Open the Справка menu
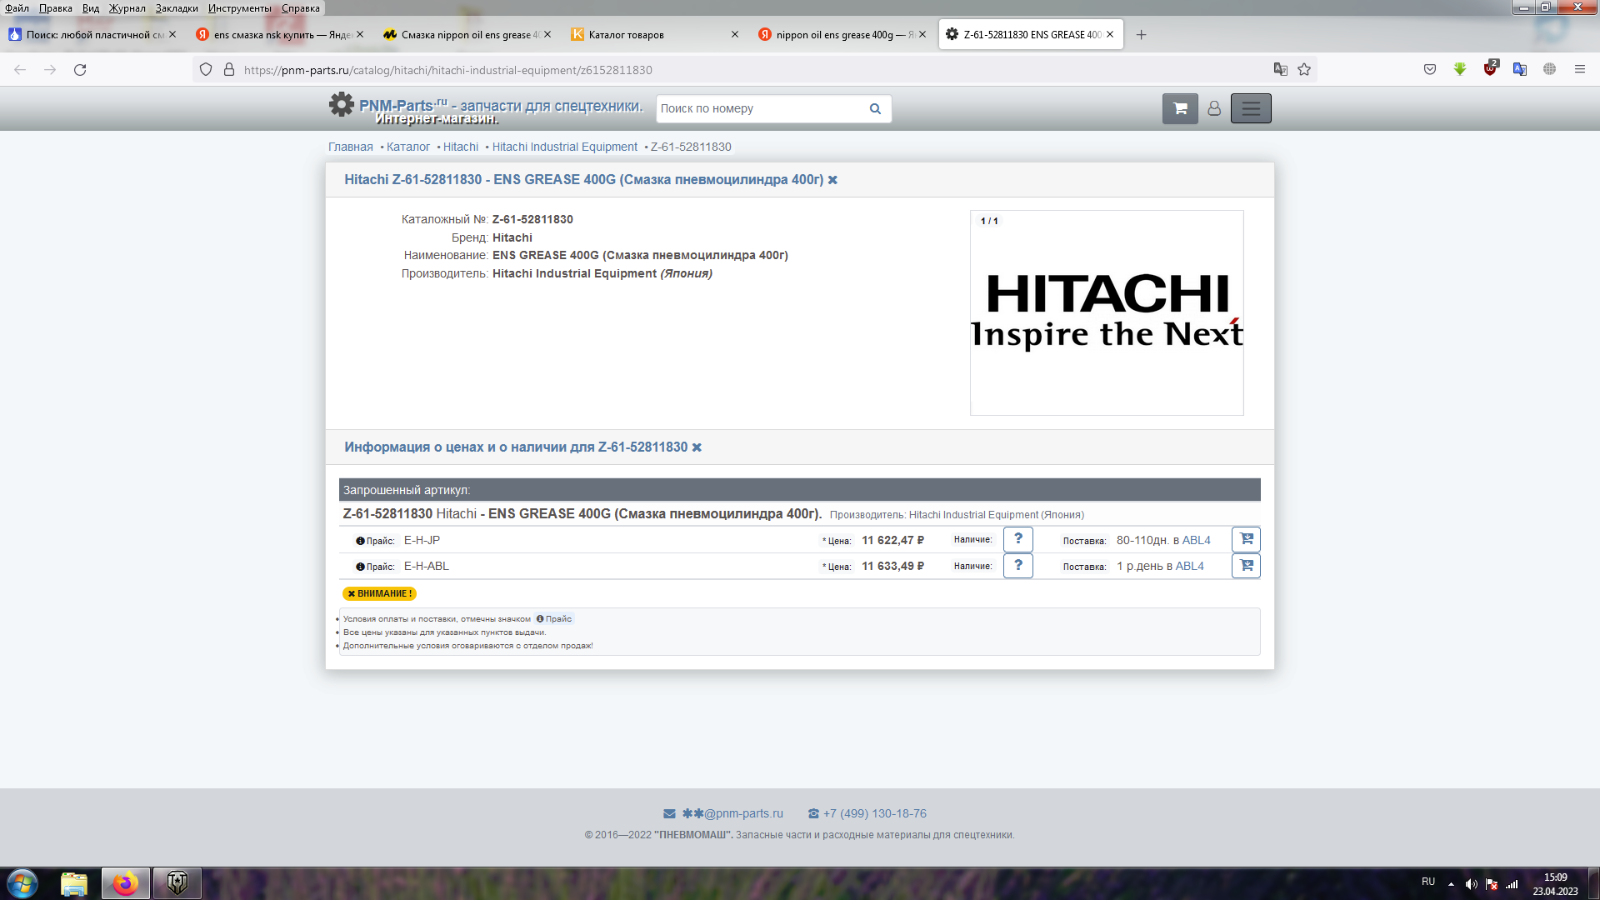The width and height of the screenshot is (1600, 900). (301, 8)
